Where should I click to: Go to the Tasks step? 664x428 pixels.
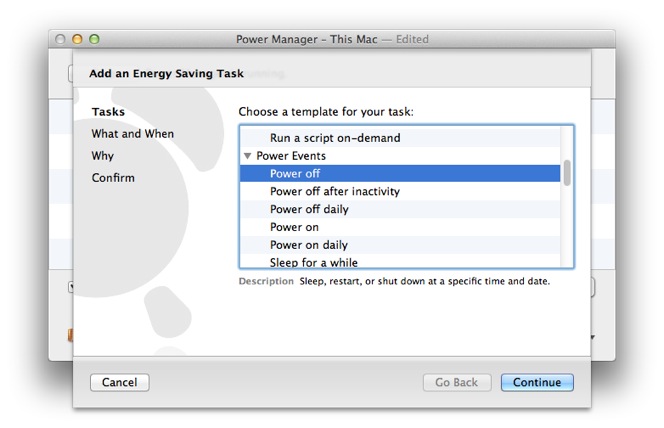coord(108,112)
